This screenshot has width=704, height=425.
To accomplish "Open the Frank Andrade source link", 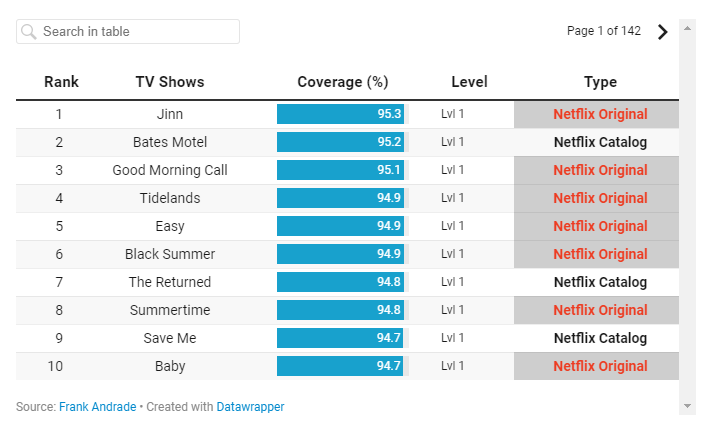I will coord(97,407).
